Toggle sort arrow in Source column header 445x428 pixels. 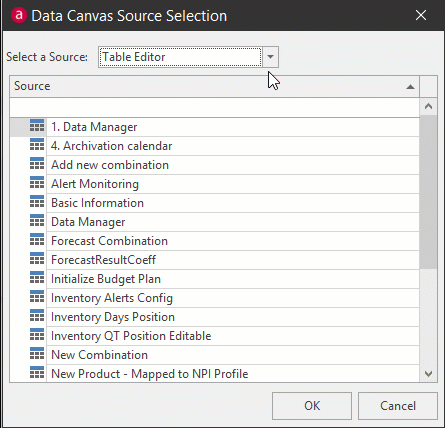click(x=410, y=87)
